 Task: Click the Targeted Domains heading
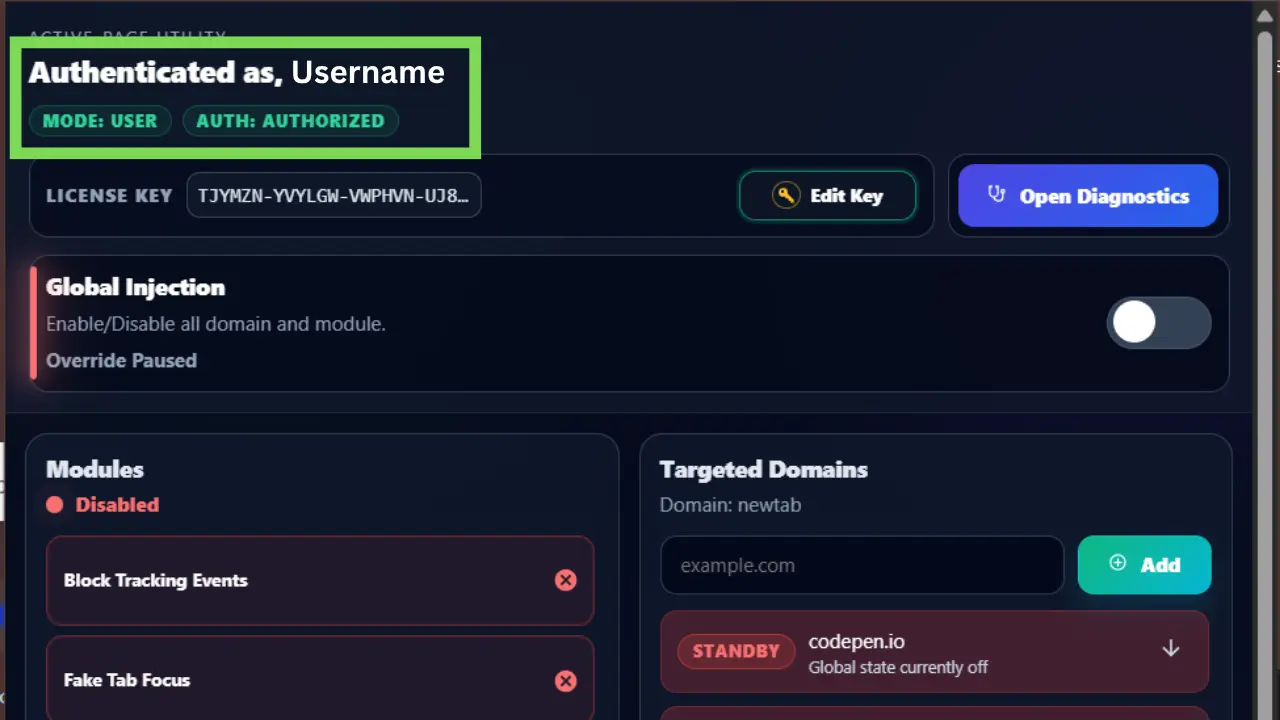764,470
